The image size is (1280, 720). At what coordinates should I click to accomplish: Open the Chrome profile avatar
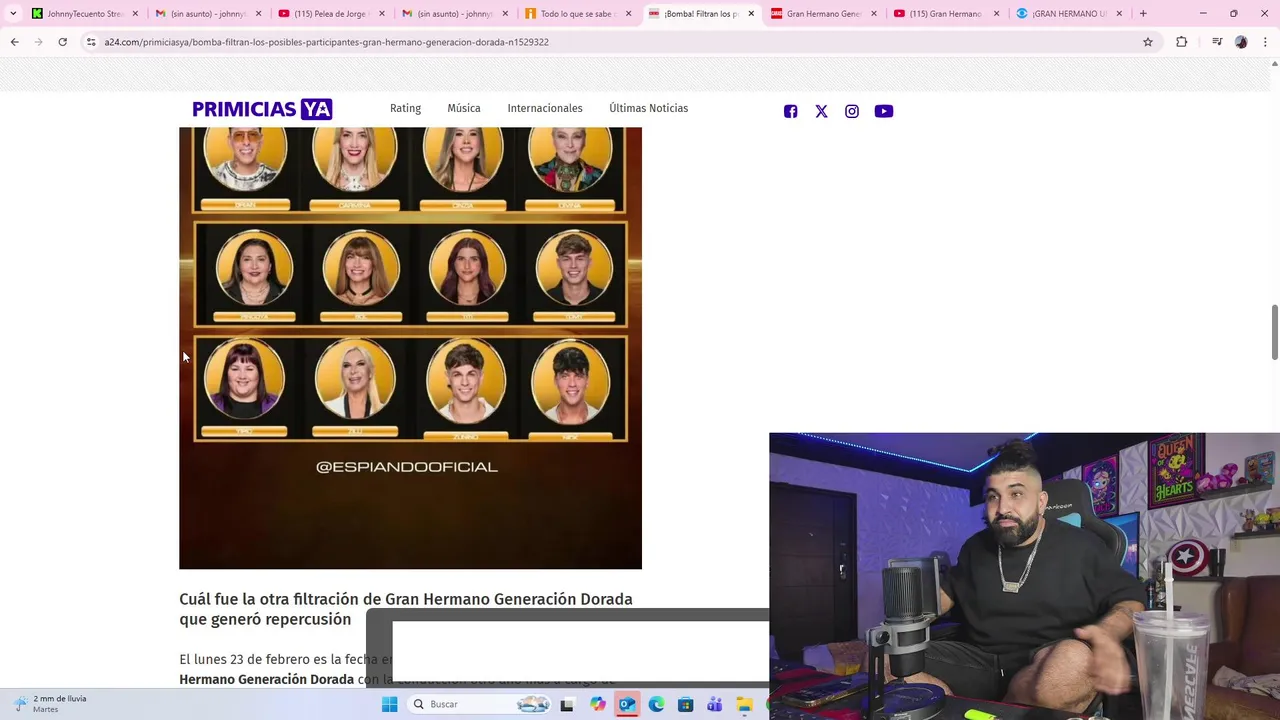point(1241,42)
